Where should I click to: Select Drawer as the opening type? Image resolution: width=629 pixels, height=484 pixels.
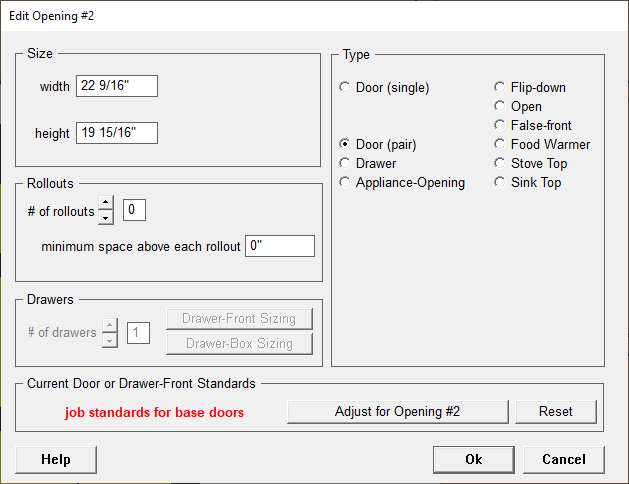[x=346, y=163]
